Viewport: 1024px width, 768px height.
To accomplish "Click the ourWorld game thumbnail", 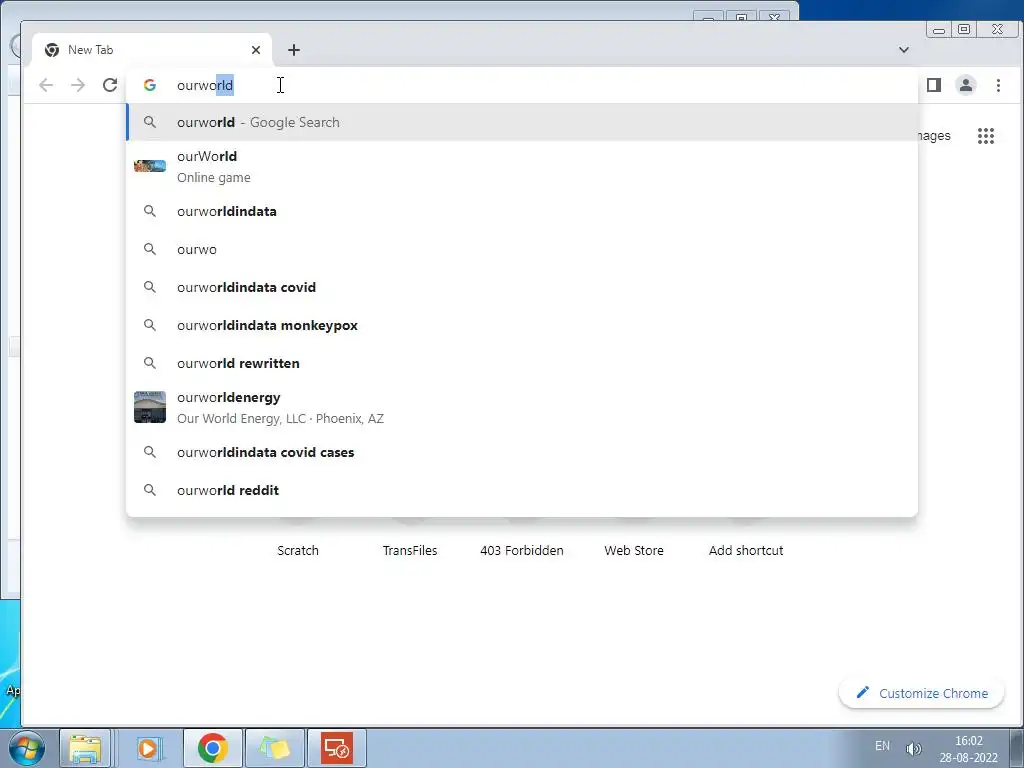I will pyautogui.click(x=150, y=166).
